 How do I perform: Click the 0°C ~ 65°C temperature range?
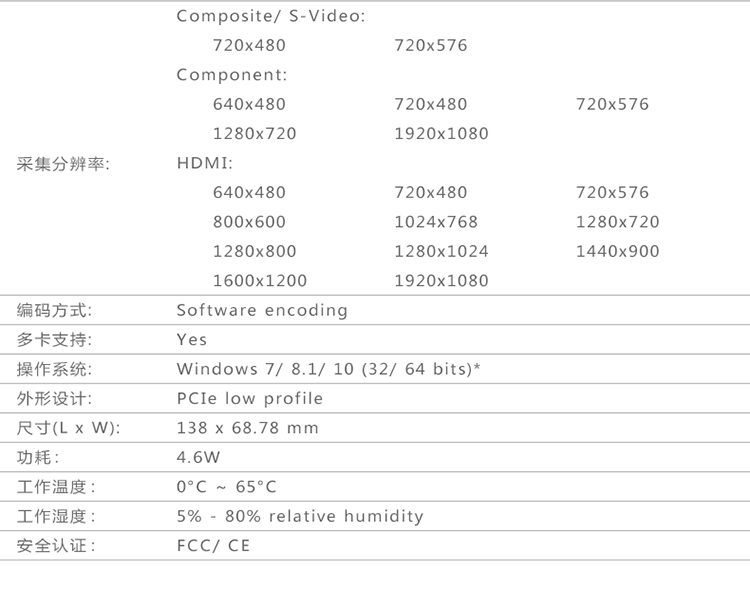pyautogui.click(x=226, y=487)
